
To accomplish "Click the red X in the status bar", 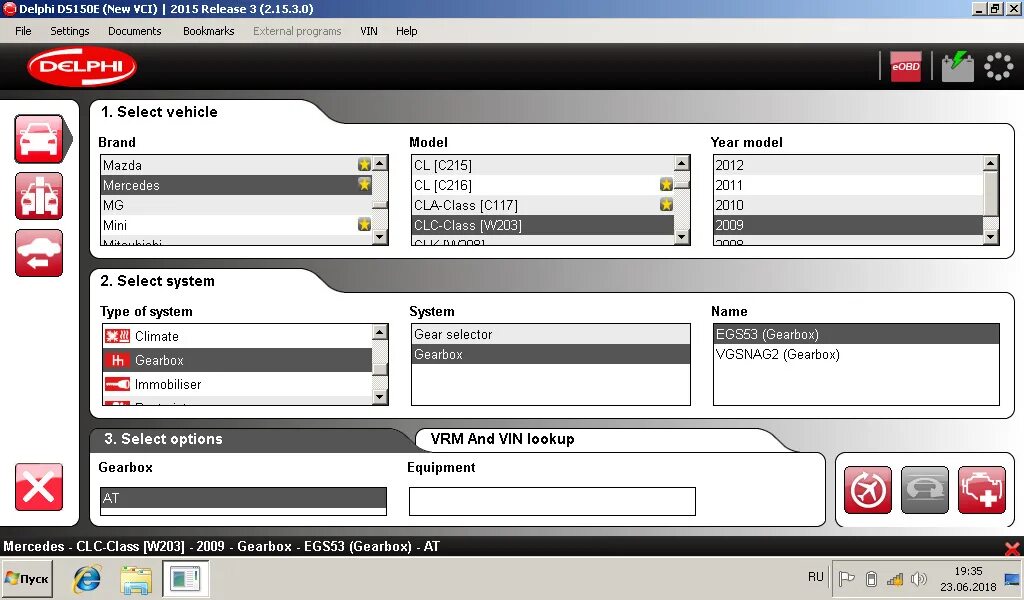I will [x=1012, y=548].
